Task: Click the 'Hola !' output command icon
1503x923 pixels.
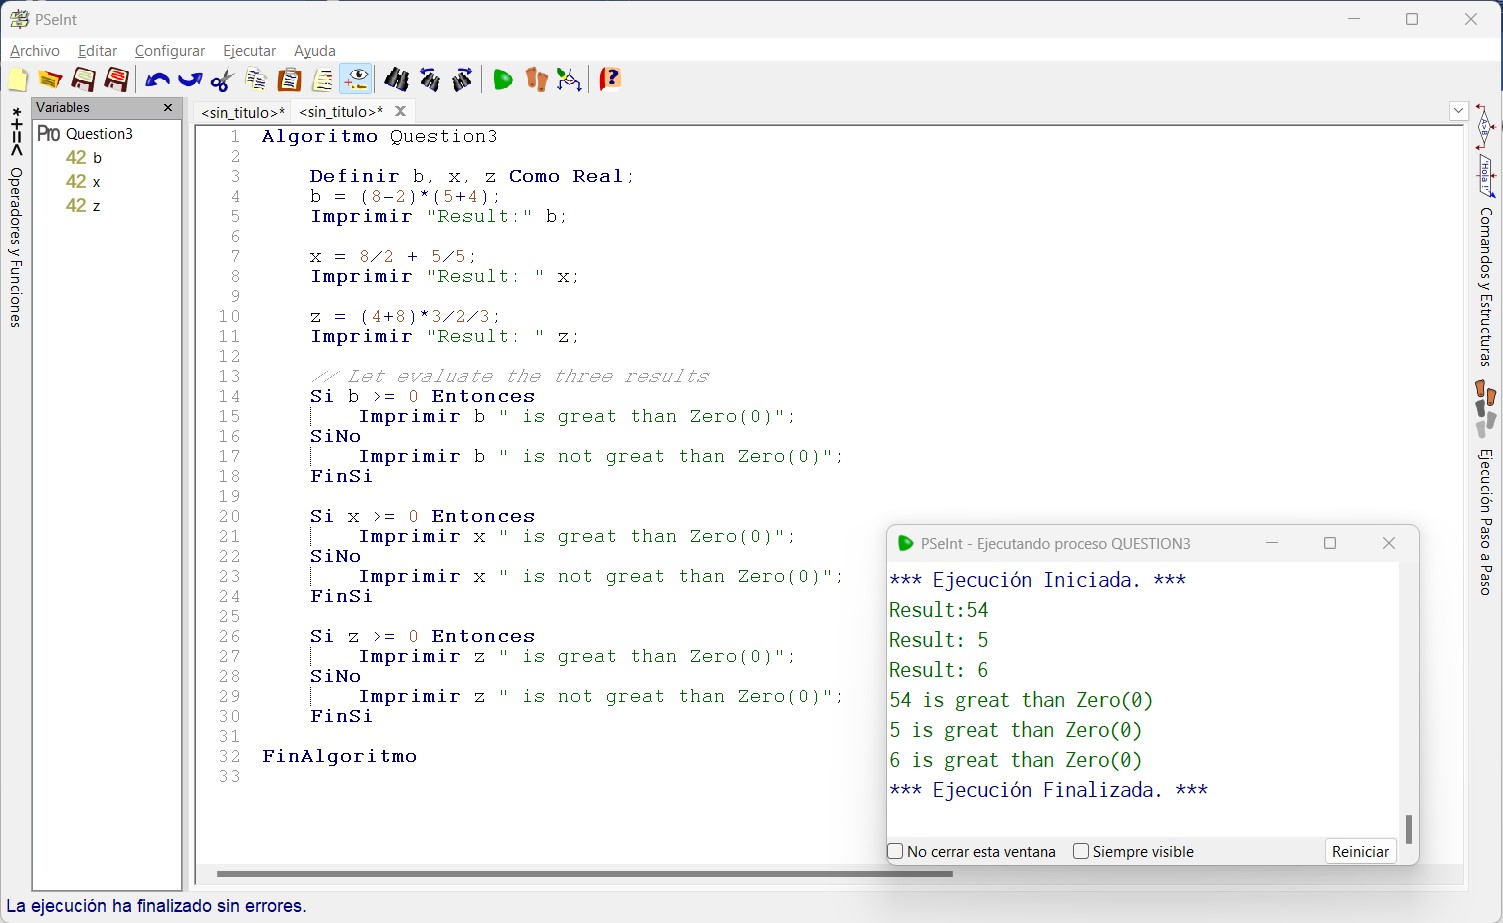Action: 1486,176
